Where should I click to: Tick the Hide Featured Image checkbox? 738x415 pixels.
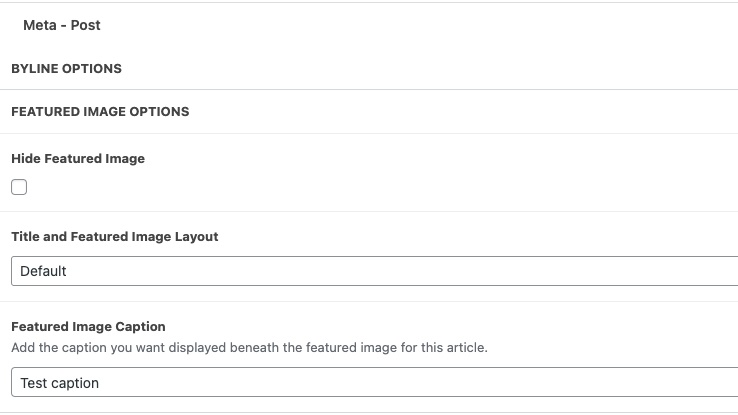19,187
